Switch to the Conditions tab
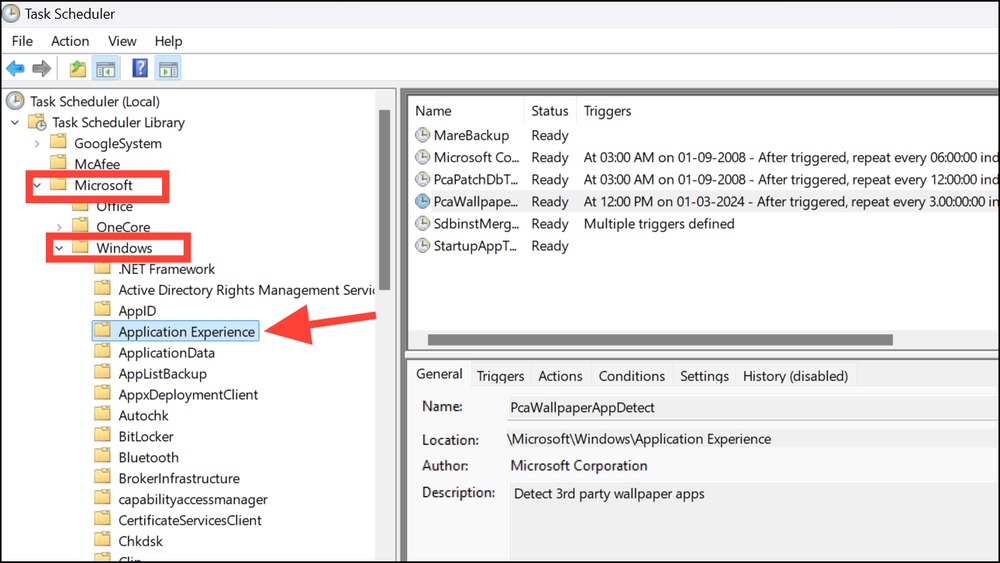This screenshot has height=563, width=1000. click(x=631, y=376)
